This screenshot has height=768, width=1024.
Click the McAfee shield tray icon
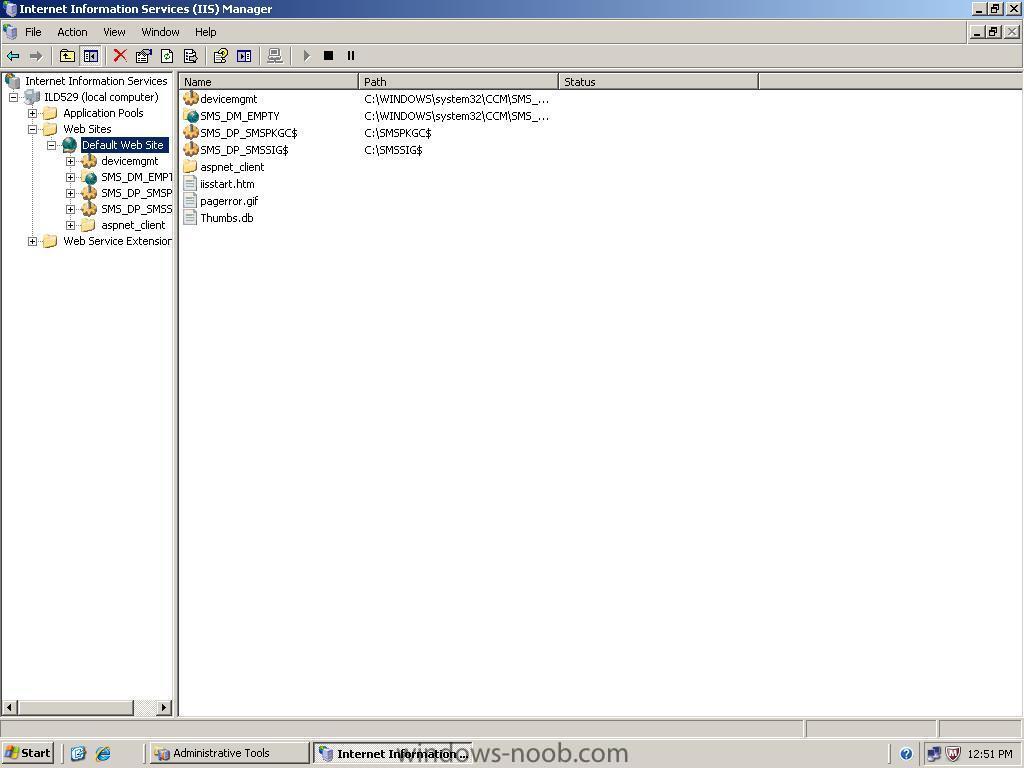click(953, 754)
